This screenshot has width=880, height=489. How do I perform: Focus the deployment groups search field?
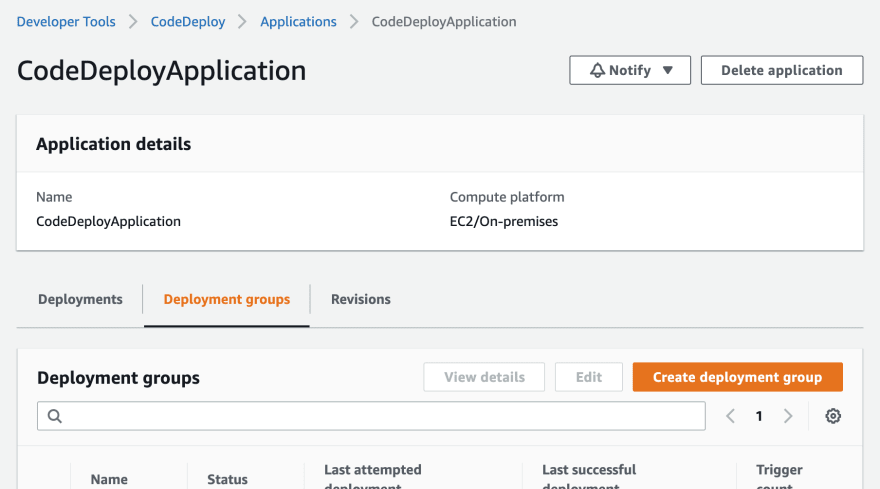pos(371,416)
